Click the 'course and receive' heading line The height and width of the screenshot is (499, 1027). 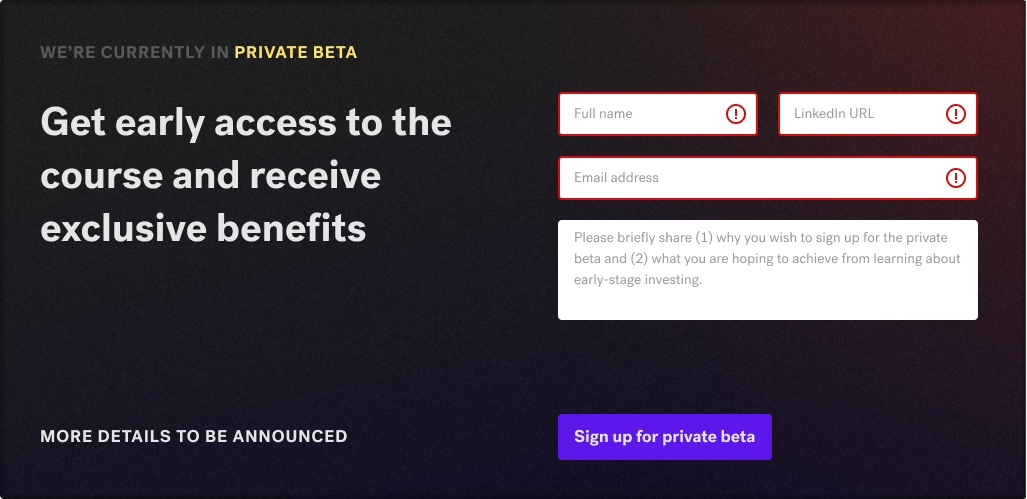click(210, 176)
